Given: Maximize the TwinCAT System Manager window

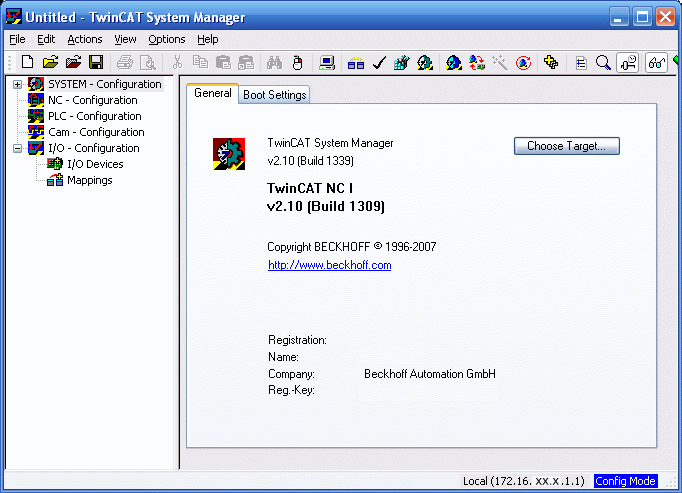Looking at the screenshot, I should pyautogui.click(x=642, y=17).
